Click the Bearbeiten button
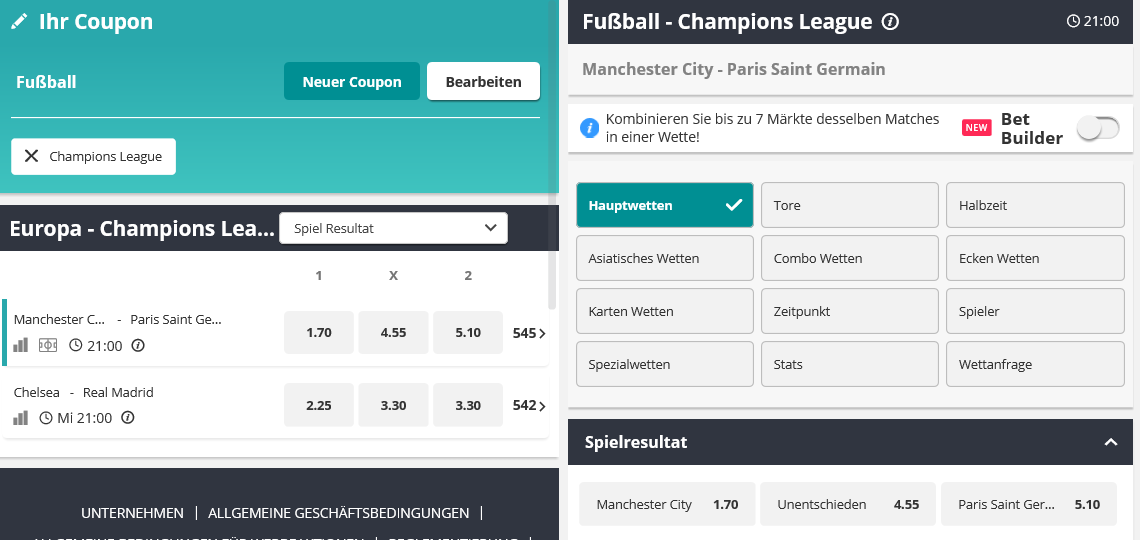 pyautogui.click(x=483, y=81)
